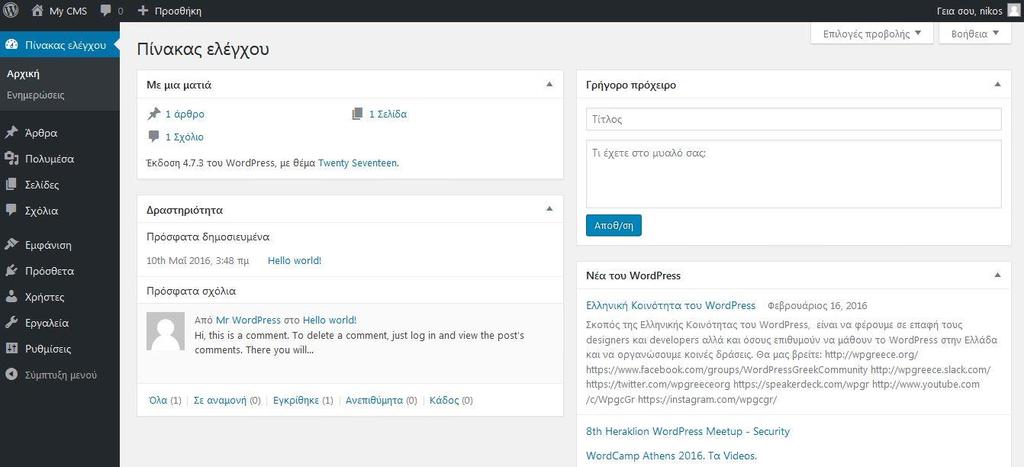Viewport: 1024px width, 467px height.
Task: Filter comments by Ανεπιθύμητα
Action: (x=374, y=400)
